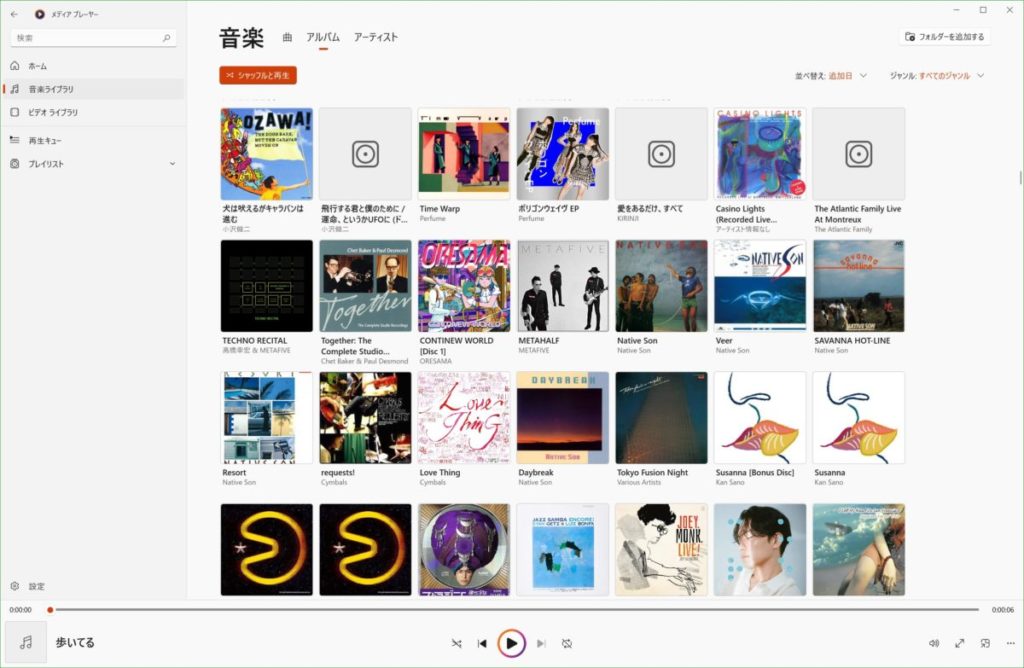Select the Albums (アルバム) tab

323,37
